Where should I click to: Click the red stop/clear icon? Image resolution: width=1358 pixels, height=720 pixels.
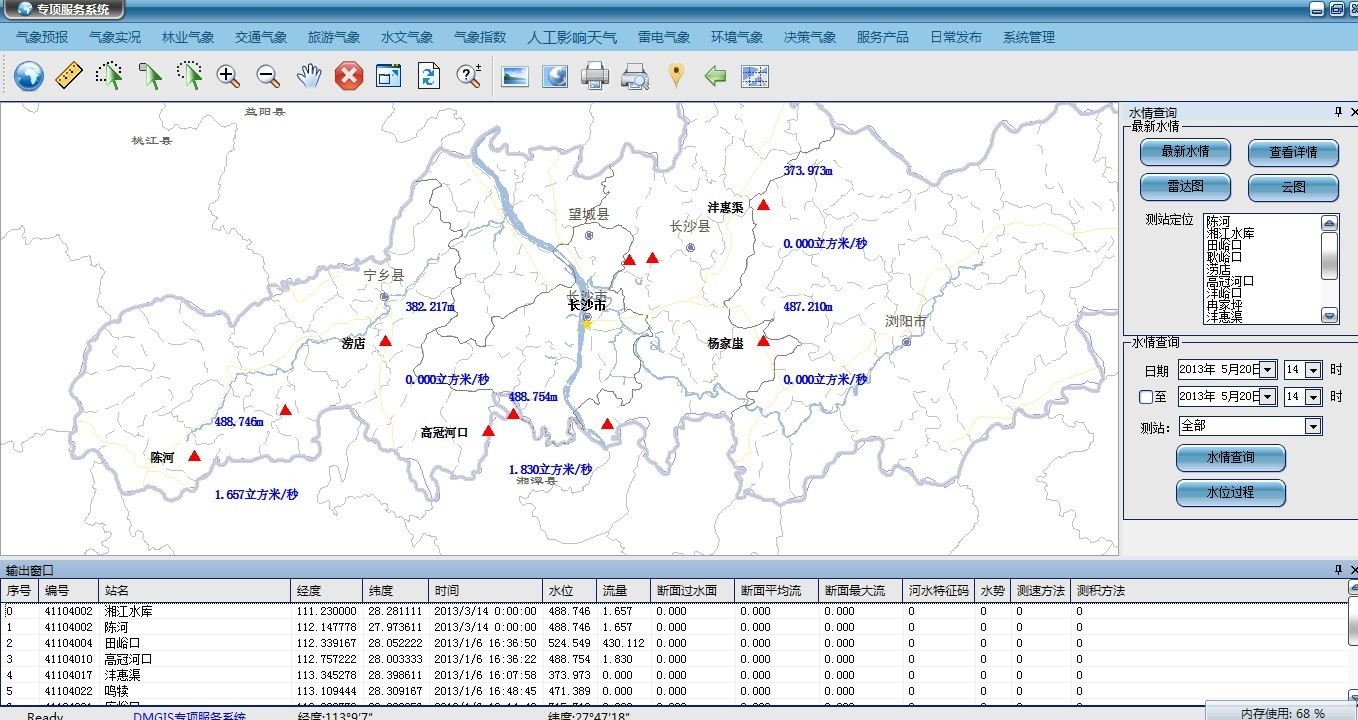pyautogui.click(x=348, y=76)
